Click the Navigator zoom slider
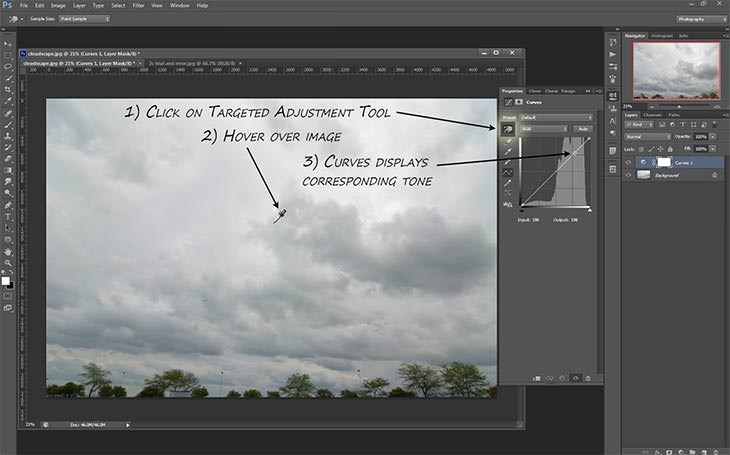730x455 pixels. [x=679, y=107]
